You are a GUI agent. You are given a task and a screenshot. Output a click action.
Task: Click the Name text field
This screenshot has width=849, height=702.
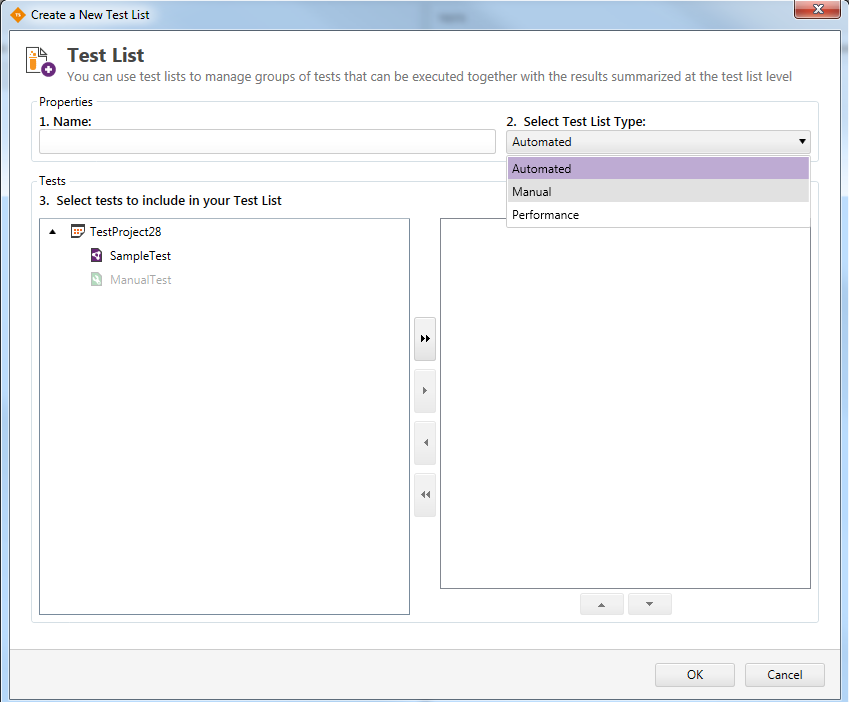pyautogui.click(x=267, y=142)
